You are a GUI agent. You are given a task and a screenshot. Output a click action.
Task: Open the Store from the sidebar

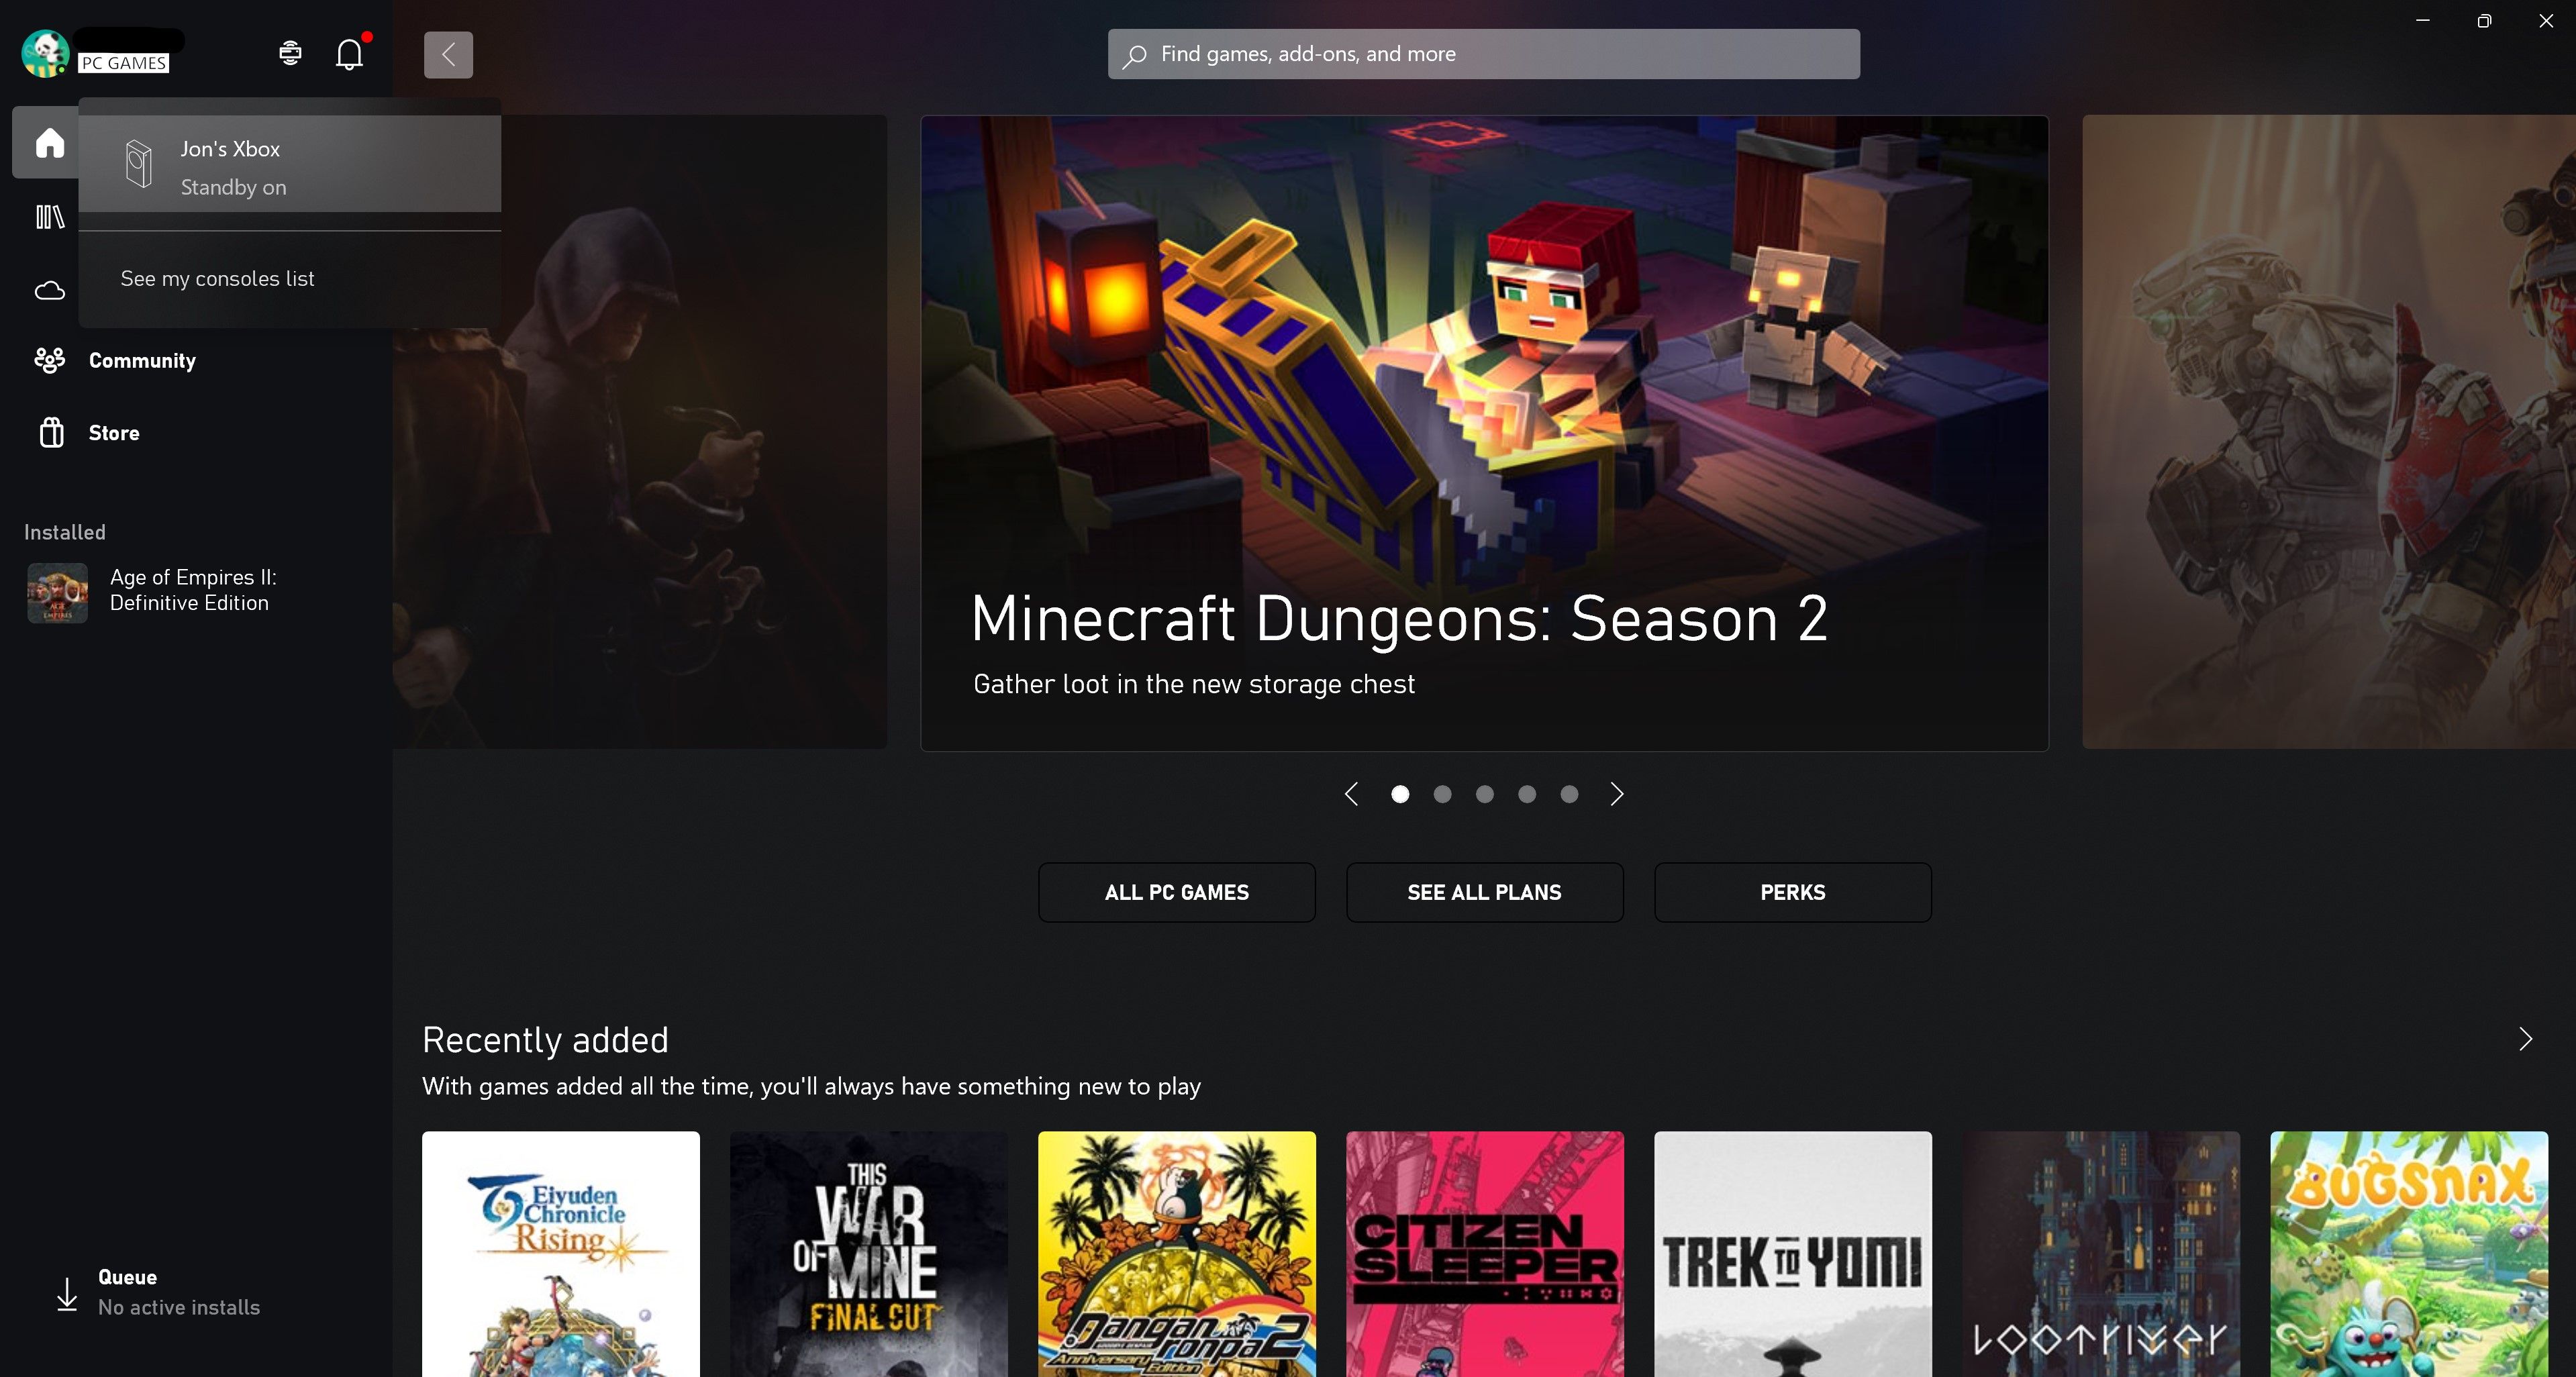(x=113, y=433)
